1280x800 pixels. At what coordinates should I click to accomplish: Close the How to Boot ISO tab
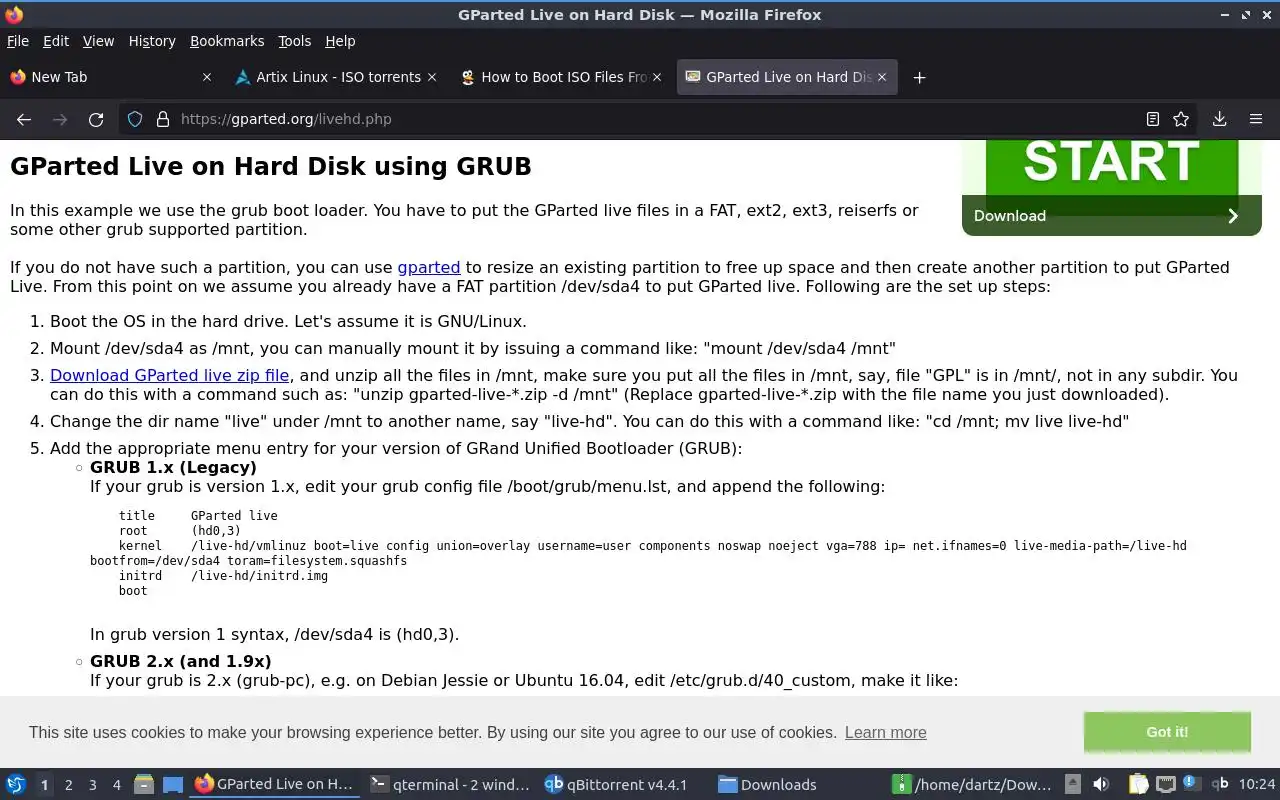point(657,77)
